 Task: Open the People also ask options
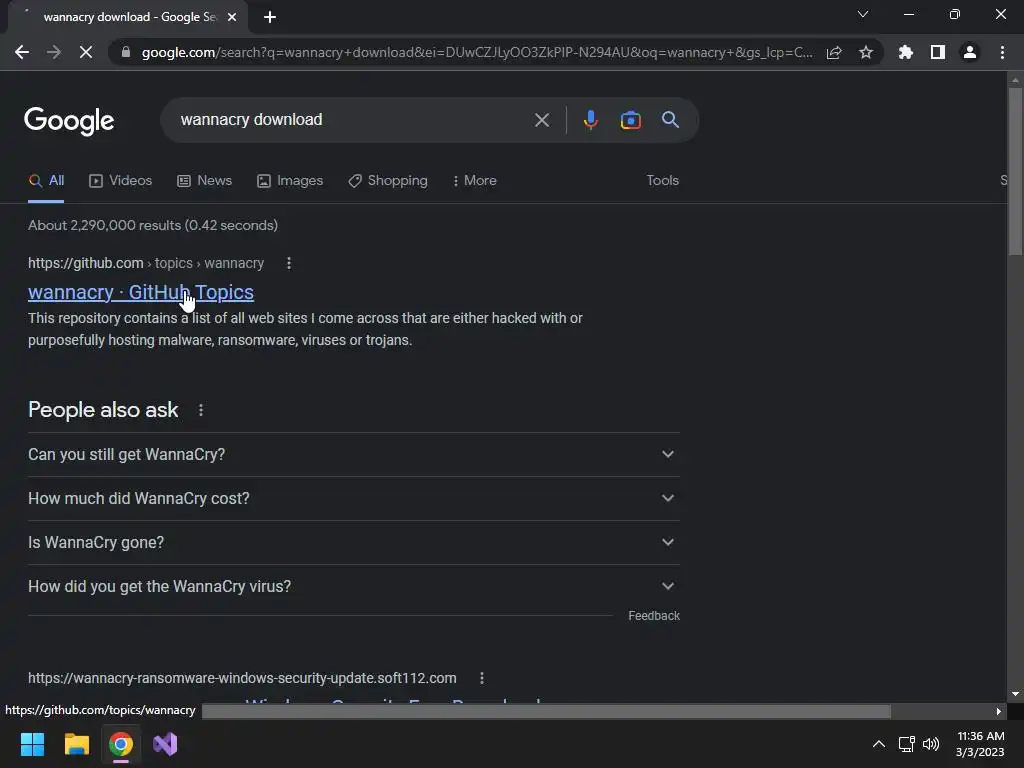200,410
